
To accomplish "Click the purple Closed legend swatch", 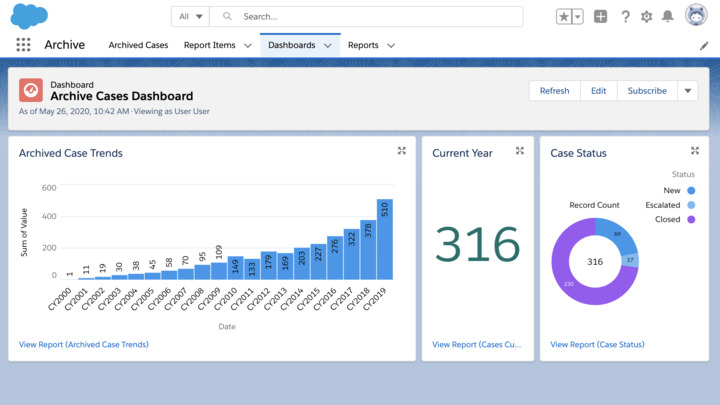I will pyautogui.click(x=691, y=220).
